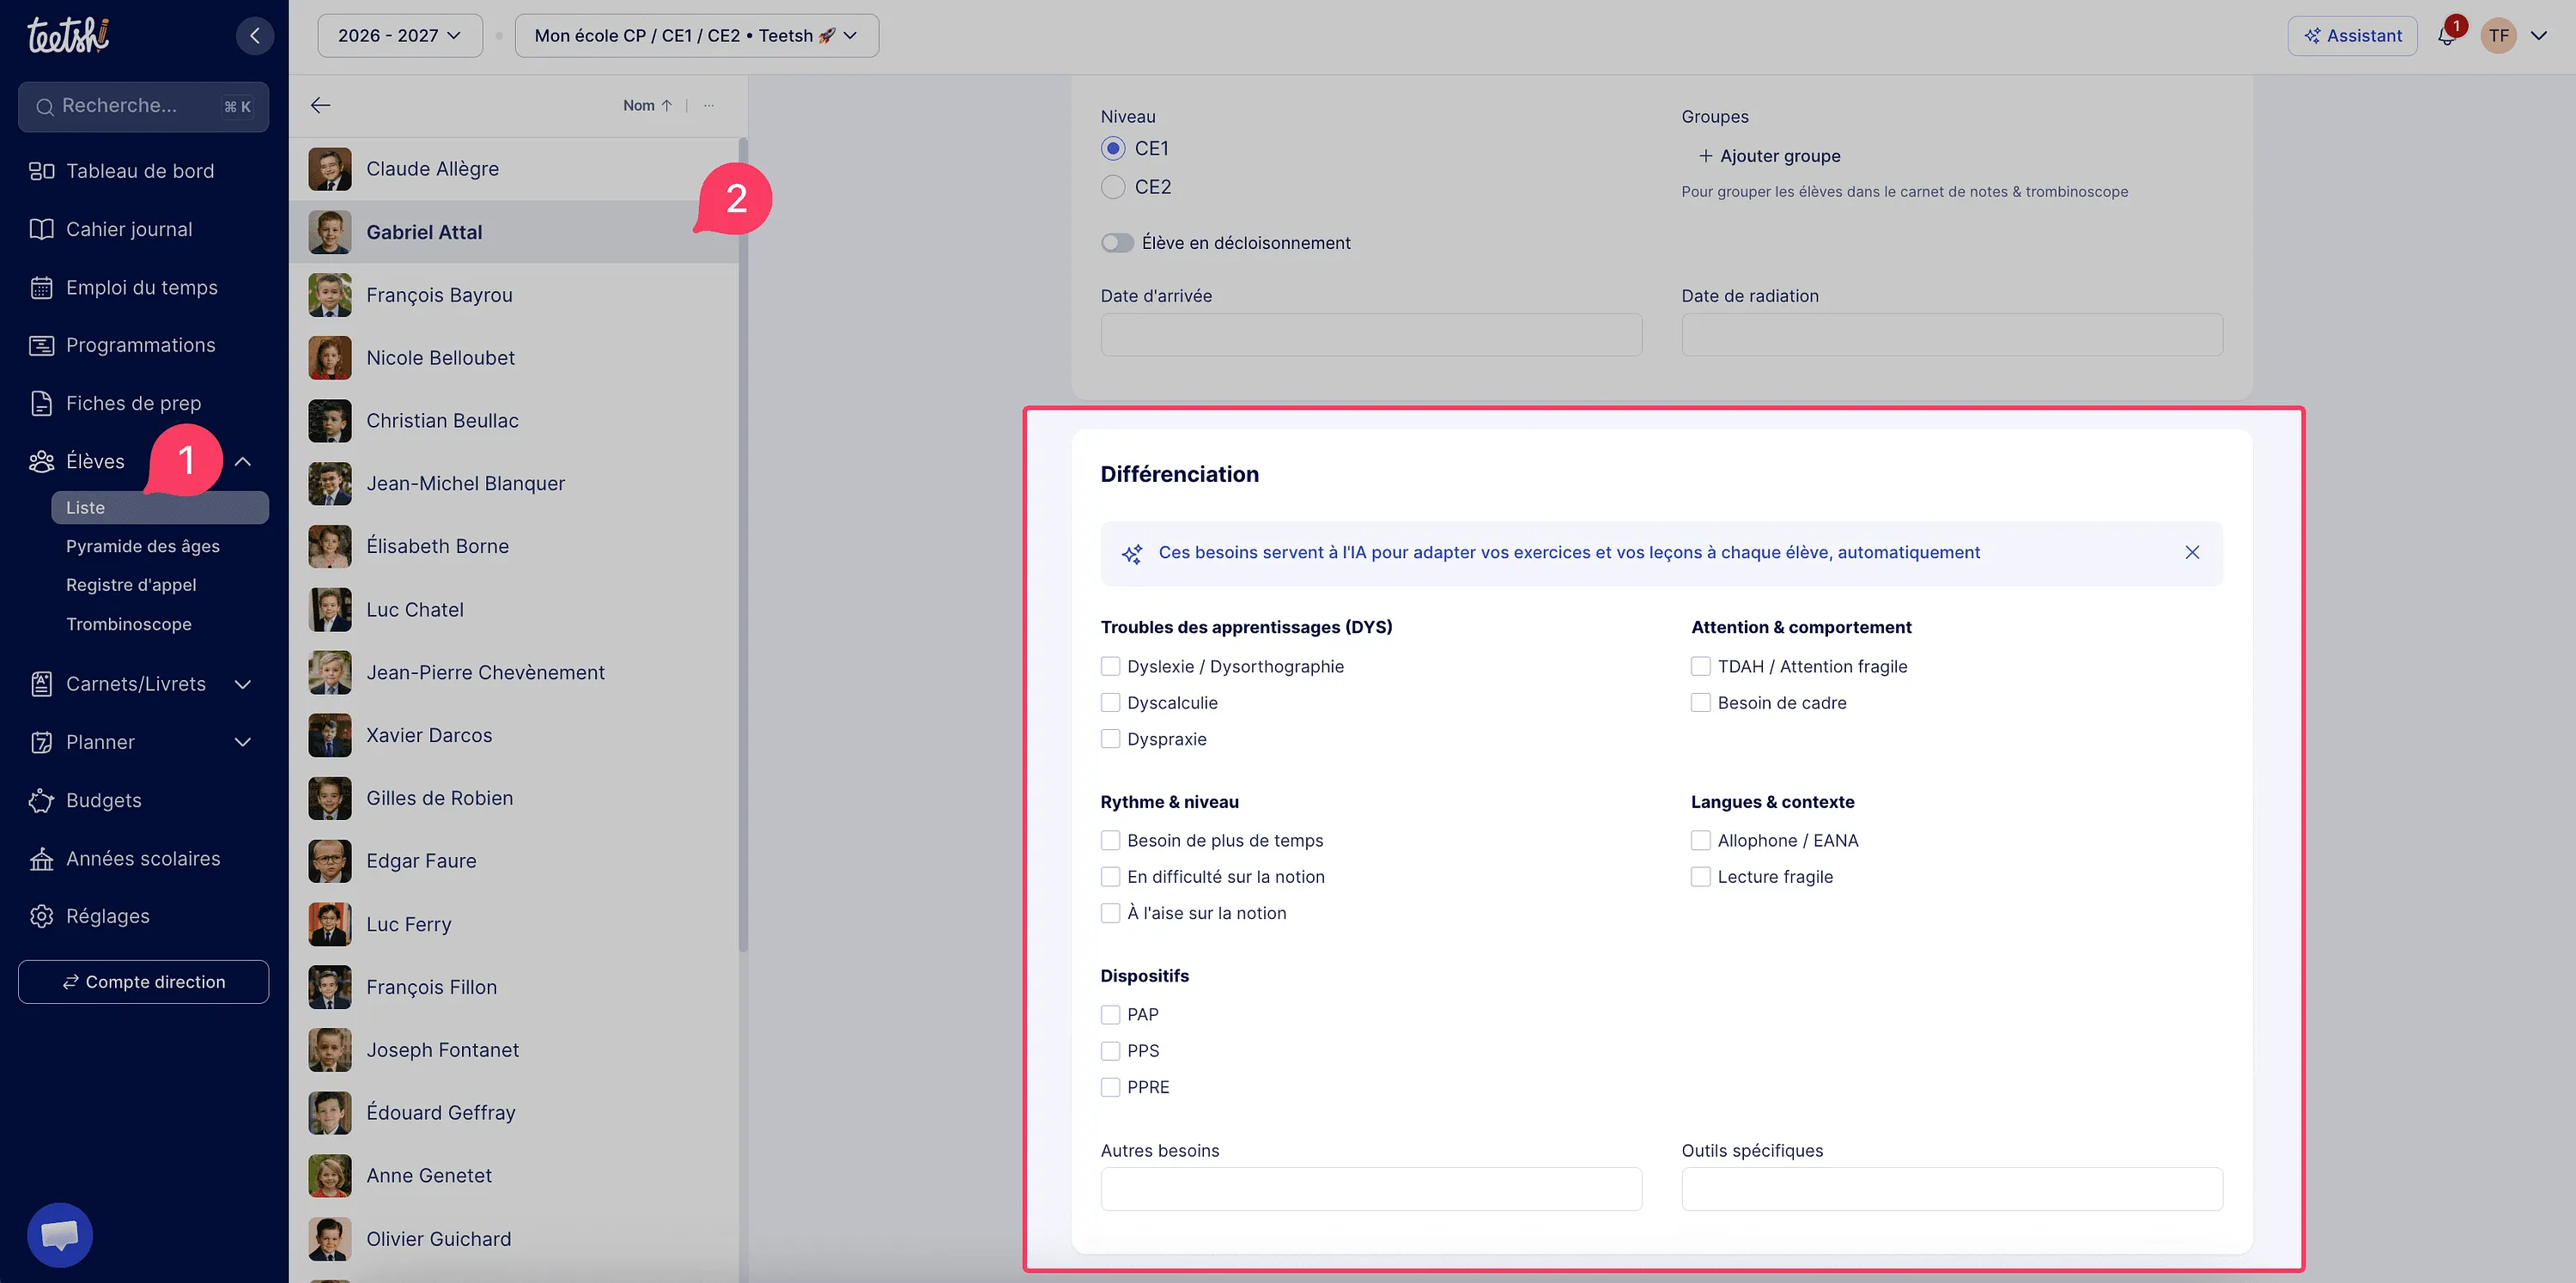Screen dimensions: 2576x1283
Task: Collapse the sidebar with the chevron button
Action: pyautogui.click(x=254, y=36)
